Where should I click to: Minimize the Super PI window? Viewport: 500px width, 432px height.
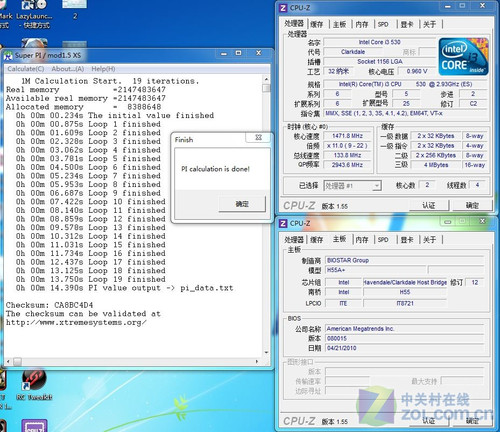coord(224,53)
